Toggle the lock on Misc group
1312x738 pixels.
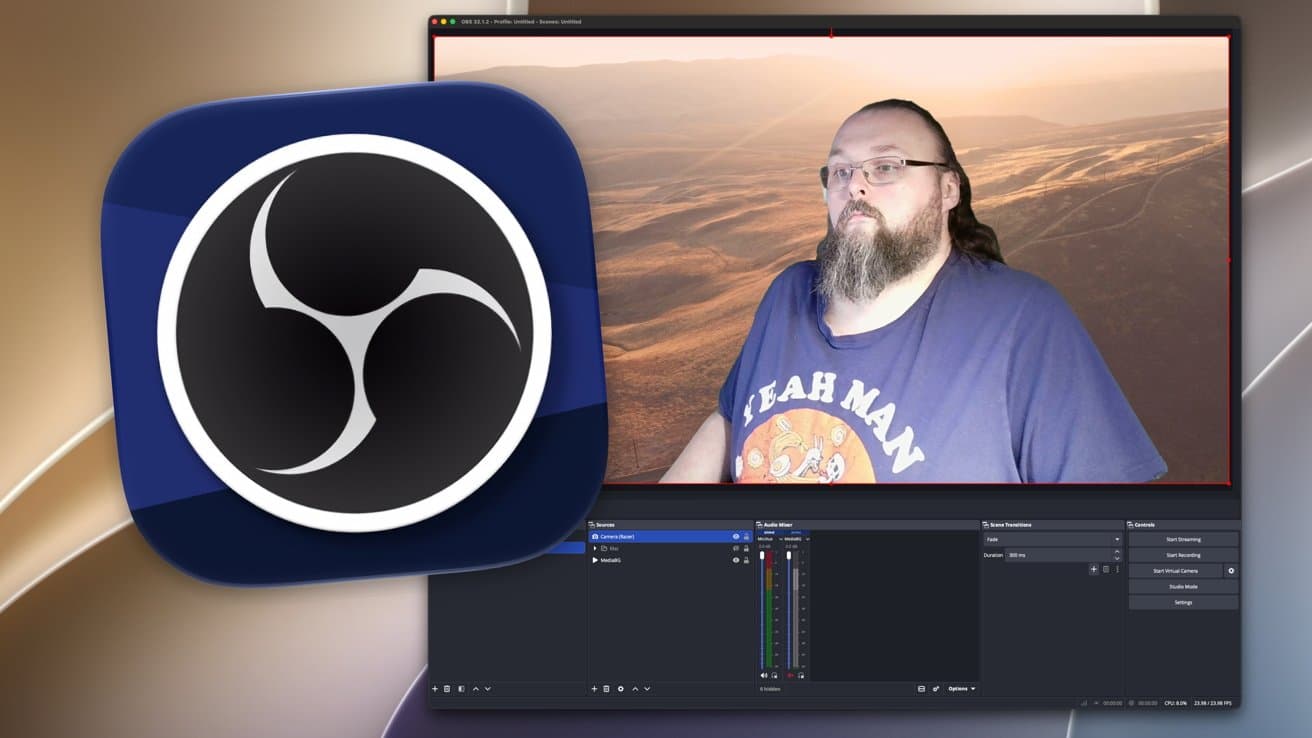click(x=746, y=548)
